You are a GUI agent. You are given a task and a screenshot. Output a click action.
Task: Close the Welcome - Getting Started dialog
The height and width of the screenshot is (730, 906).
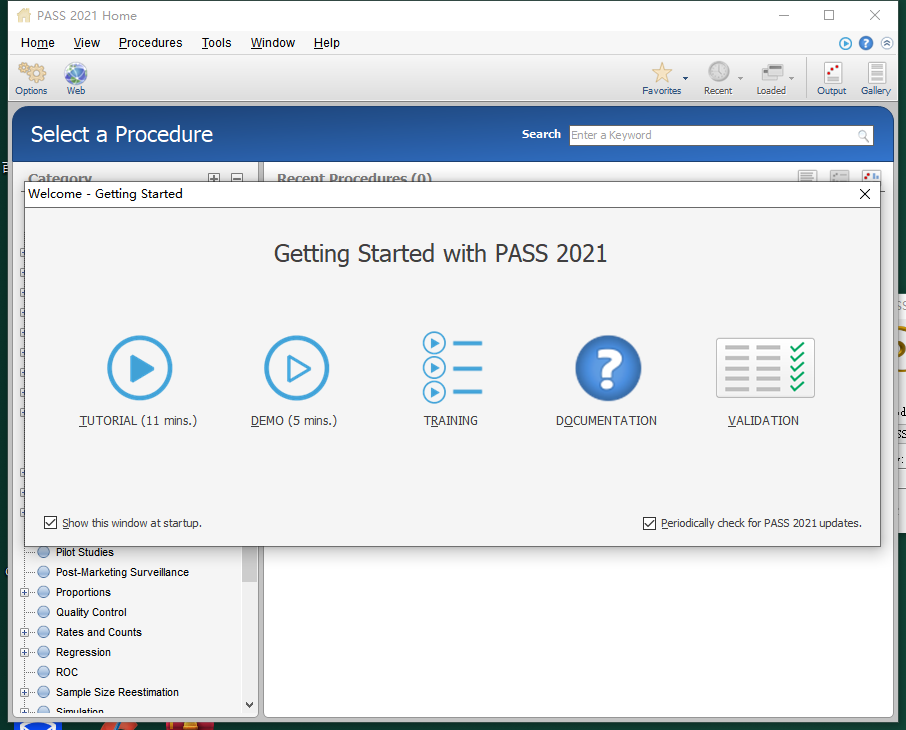[865, 194]
